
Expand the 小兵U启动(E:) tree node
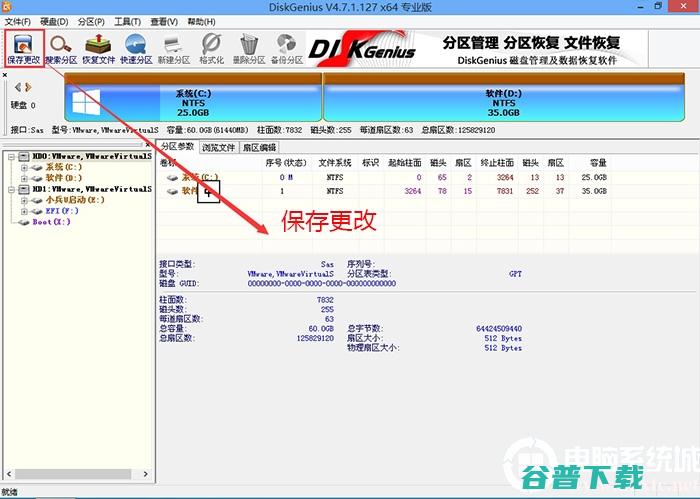click(24, 200)
